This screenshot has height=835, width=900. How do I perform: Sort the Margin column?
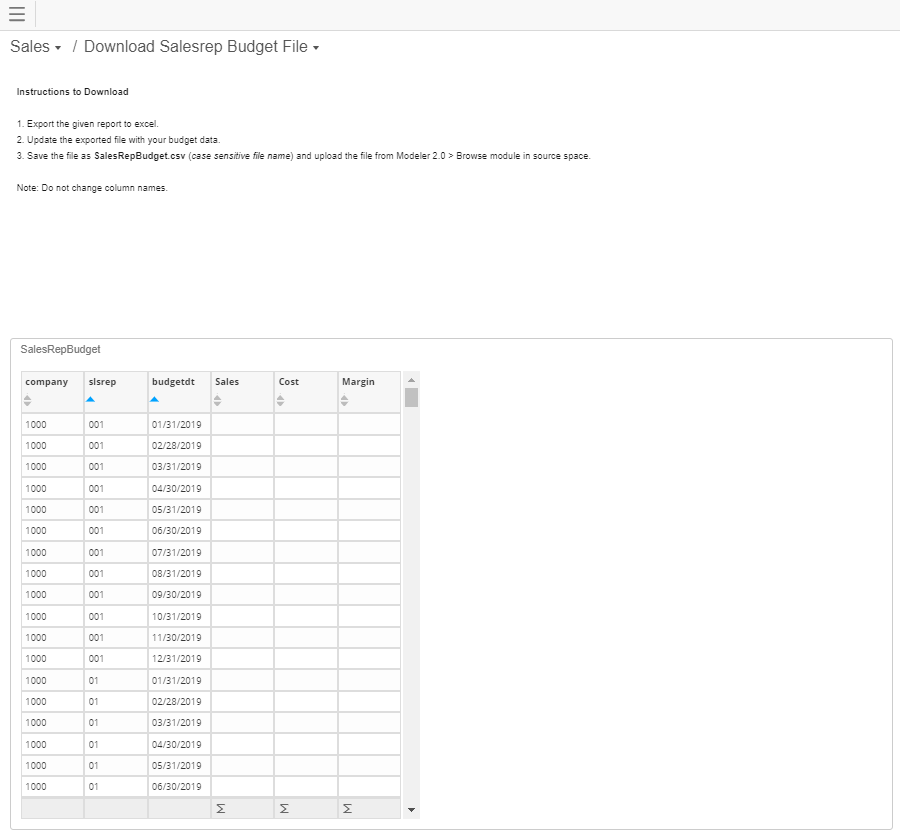click(344, 398)
